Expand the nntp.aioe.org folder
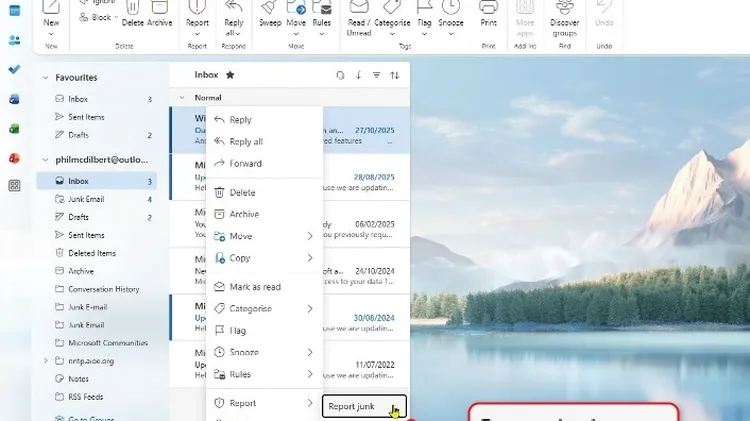The width and height of the screenshot is (750, 421). (45, 361)
